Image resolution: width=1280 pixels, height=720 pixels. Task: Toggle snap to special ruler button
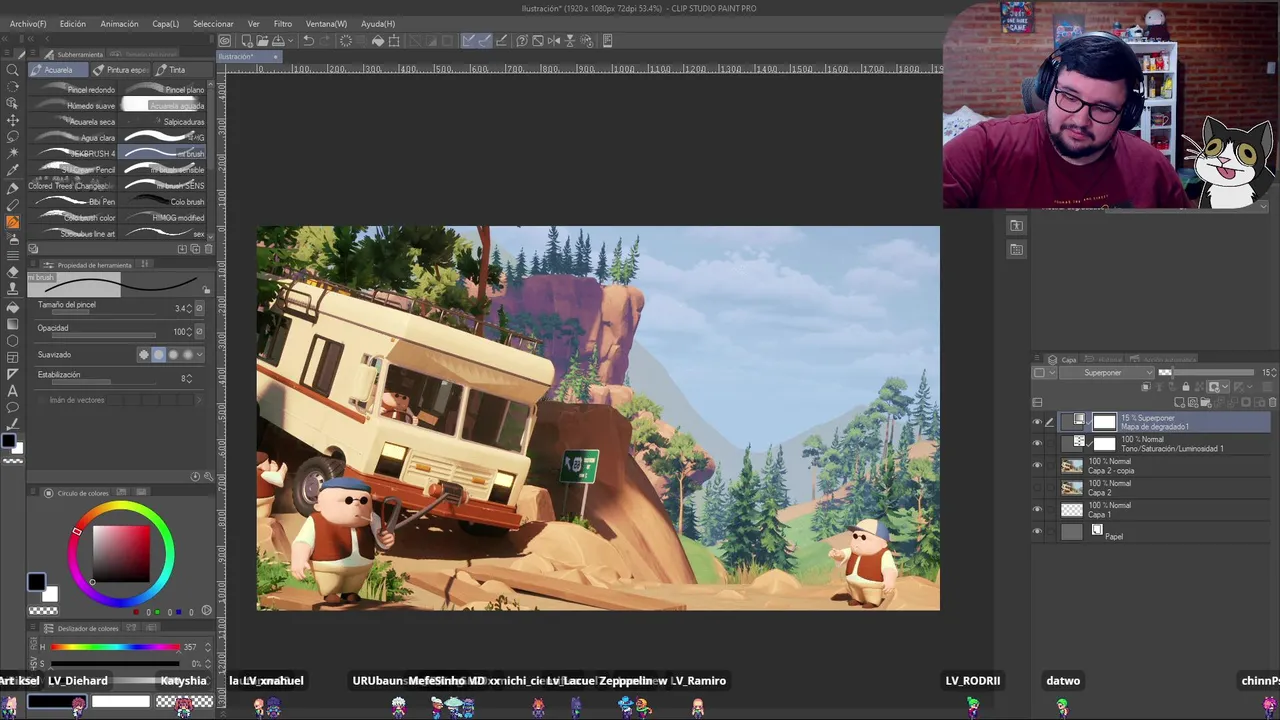point(484,41)
